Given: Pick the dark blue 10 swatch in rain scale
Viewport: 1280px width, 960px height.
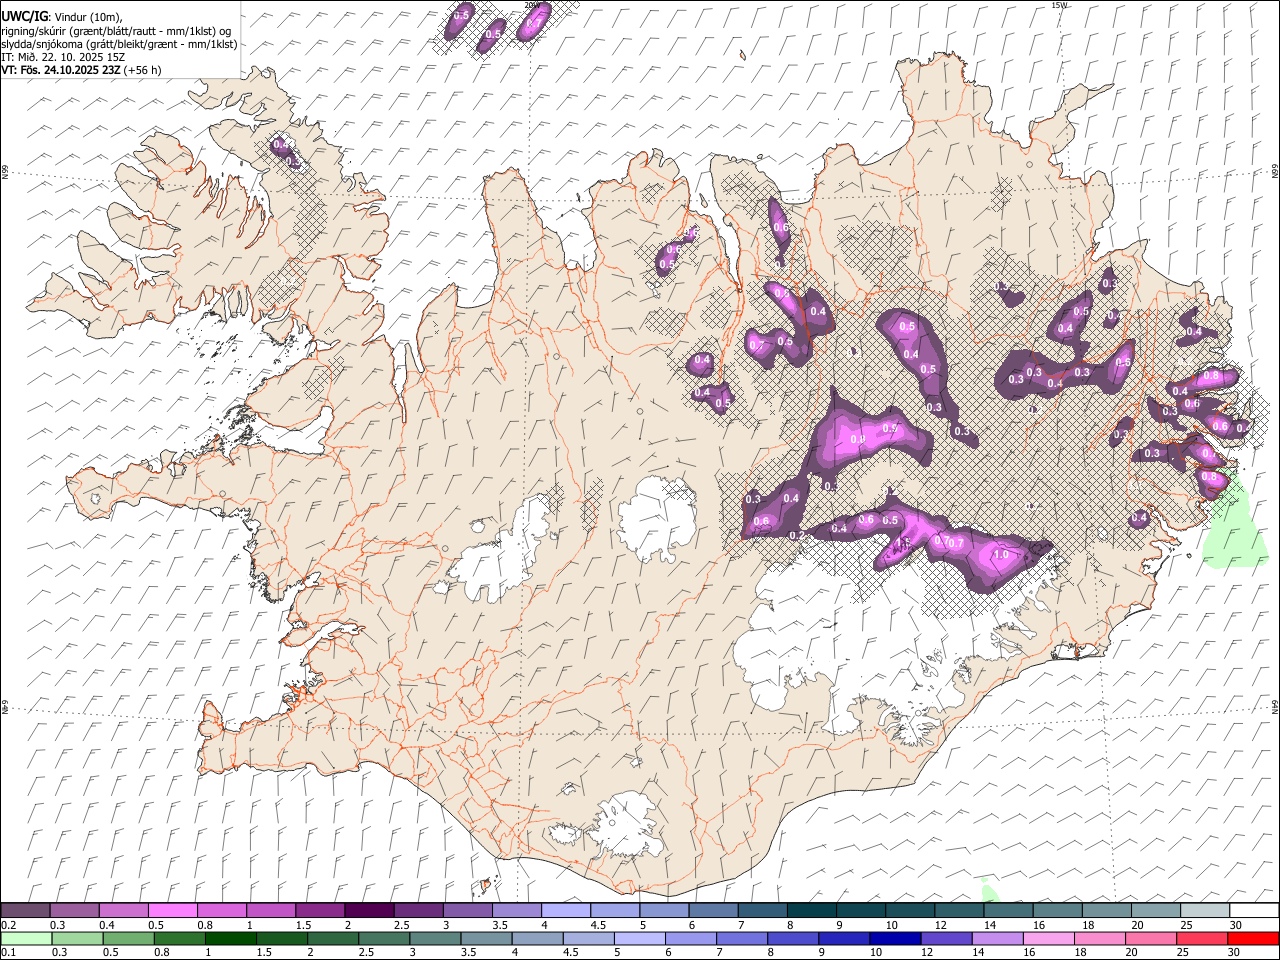Looking at the screenshot, I should [896, 938].
